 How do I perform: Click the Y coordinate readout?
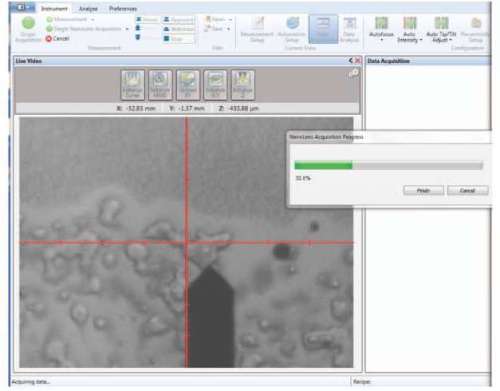click(x=187, y=108)
